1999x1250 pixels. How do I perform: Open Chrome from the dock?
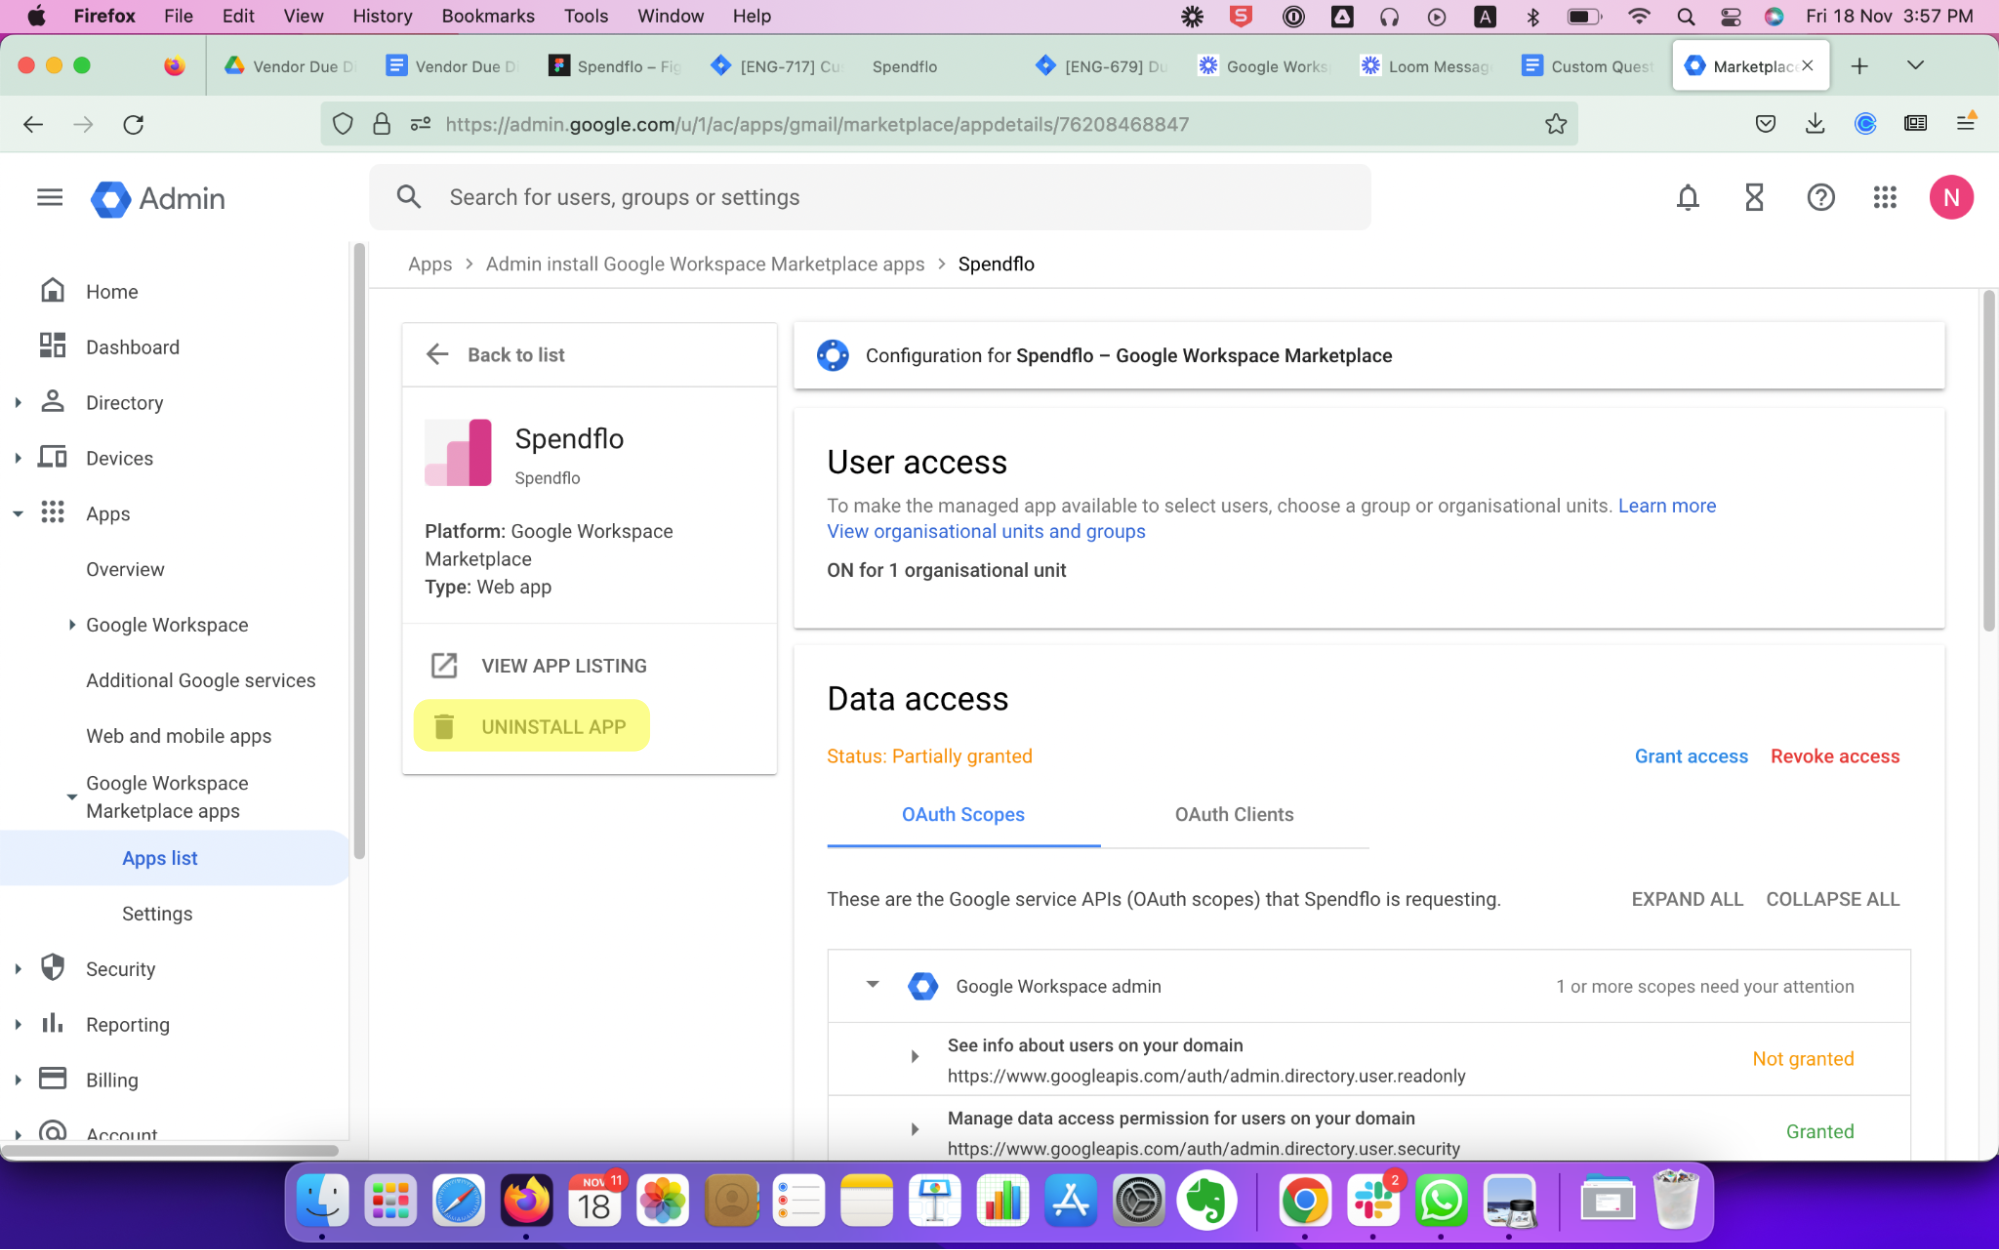point(1304,1200)
